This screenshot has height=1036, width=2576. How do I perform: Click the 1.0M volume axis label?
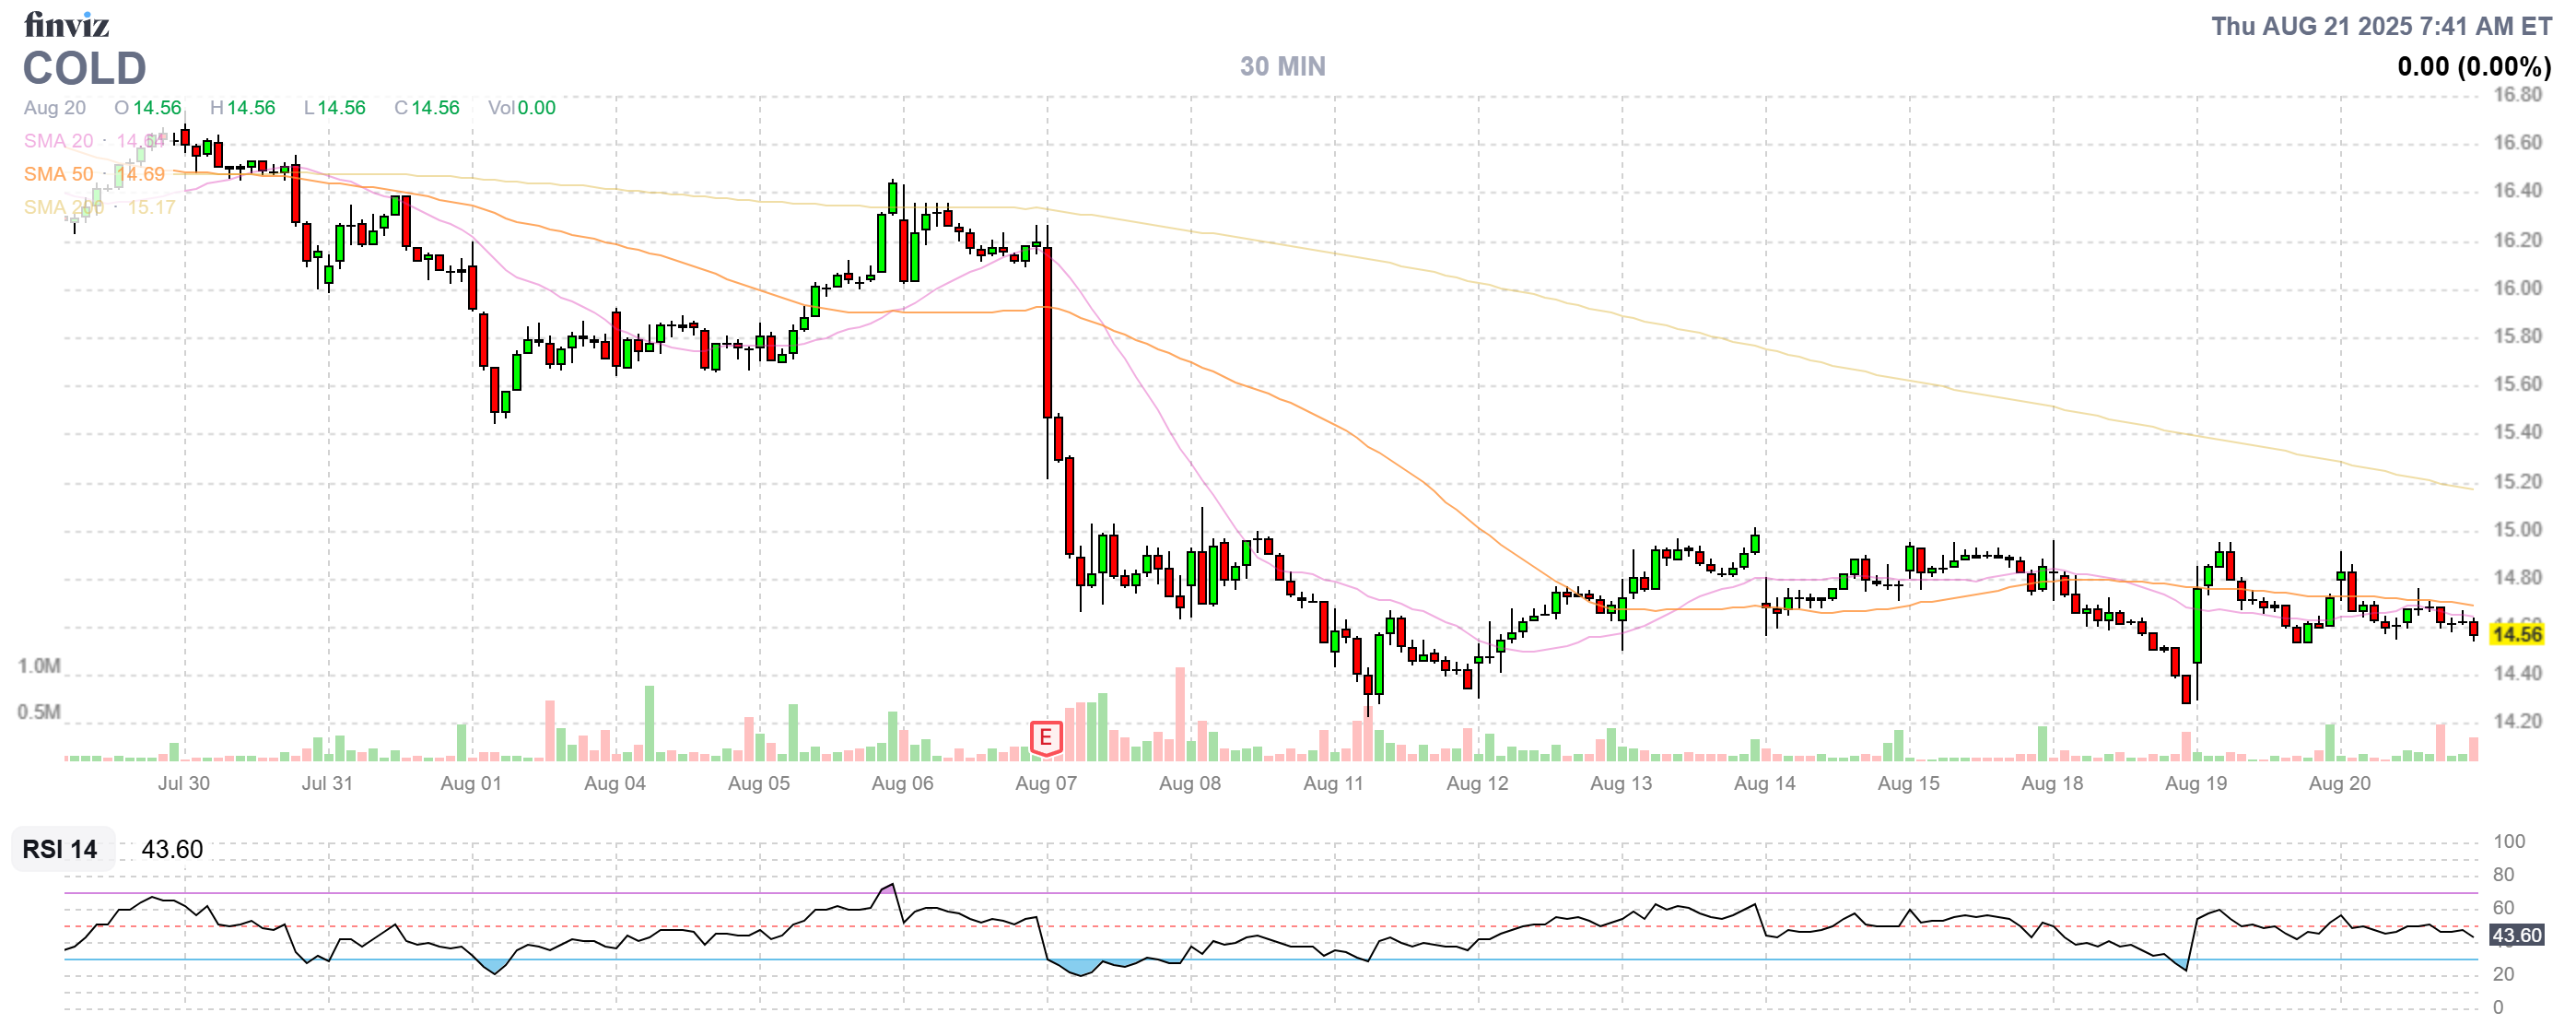tap(39, 666)
